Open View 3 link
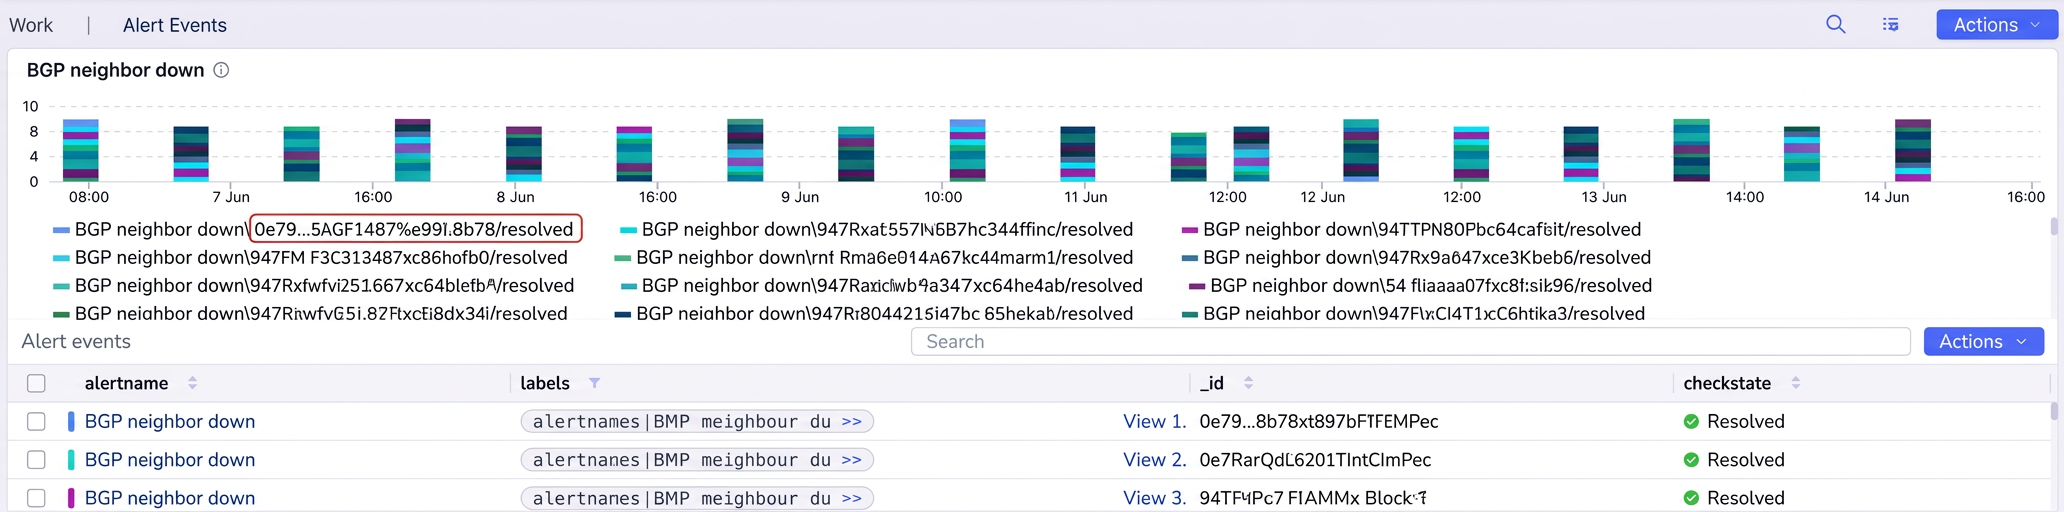This screenshot has width=2064, height=512. coord(1154,498)
